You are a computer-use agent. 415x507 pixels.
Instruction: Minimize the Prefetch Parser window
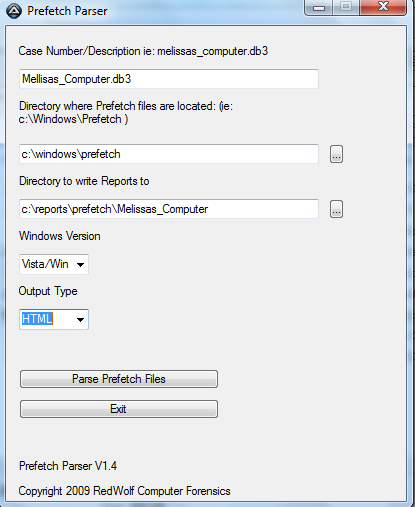point(319,7)
